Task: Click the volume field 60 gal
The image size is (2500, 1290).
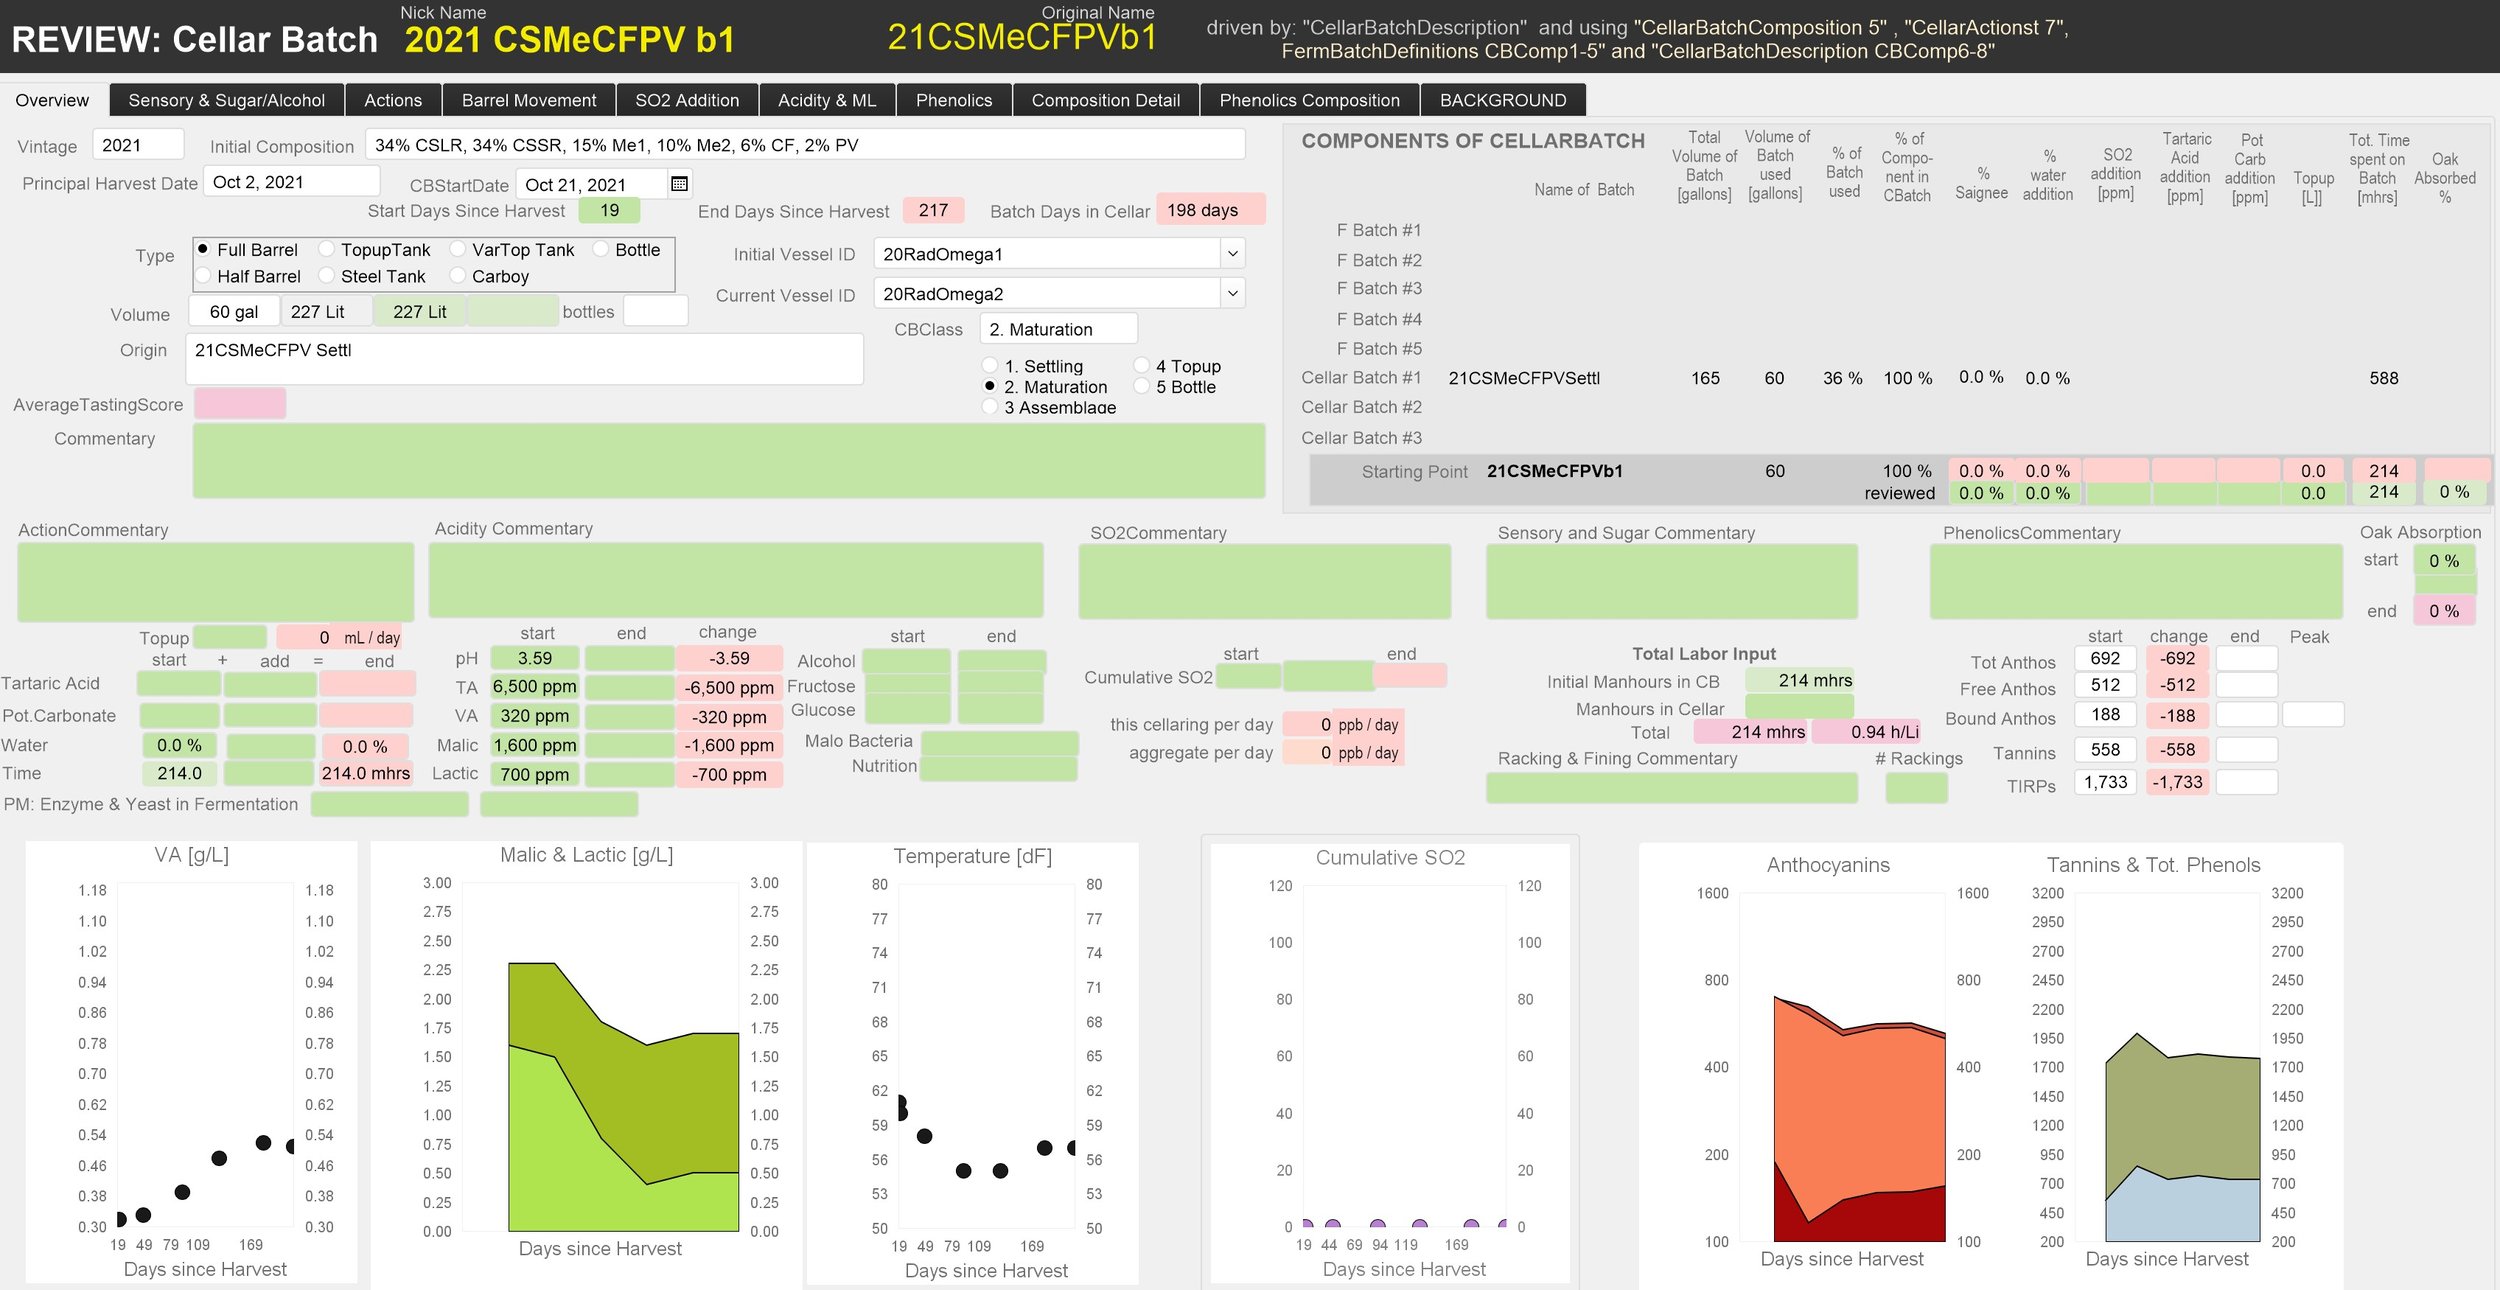Action: (234, 311)
